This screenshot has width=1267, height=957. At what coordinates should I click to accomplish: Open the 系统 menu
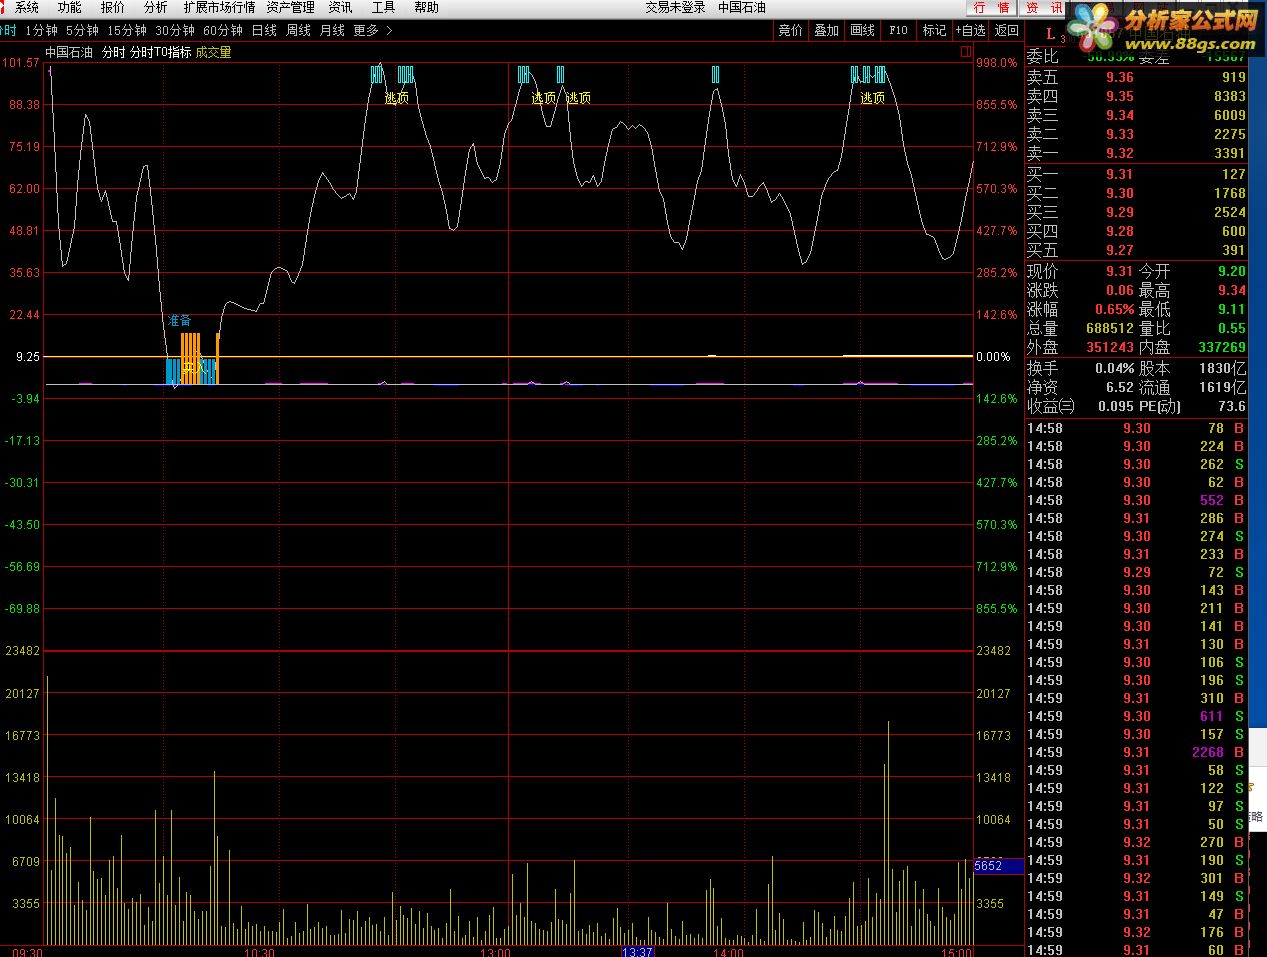coord(26,7)
